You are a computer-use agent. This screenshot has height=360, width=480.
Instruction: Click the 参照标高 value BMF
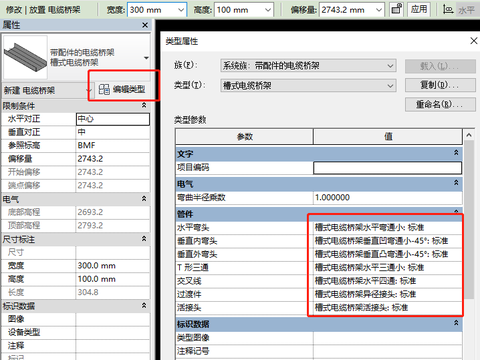click(x=113, y=146)
